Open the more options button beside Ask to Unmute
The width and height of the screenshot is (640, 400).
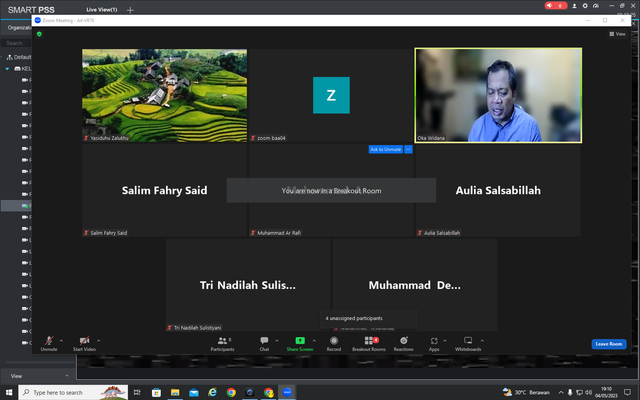(408, 149)
